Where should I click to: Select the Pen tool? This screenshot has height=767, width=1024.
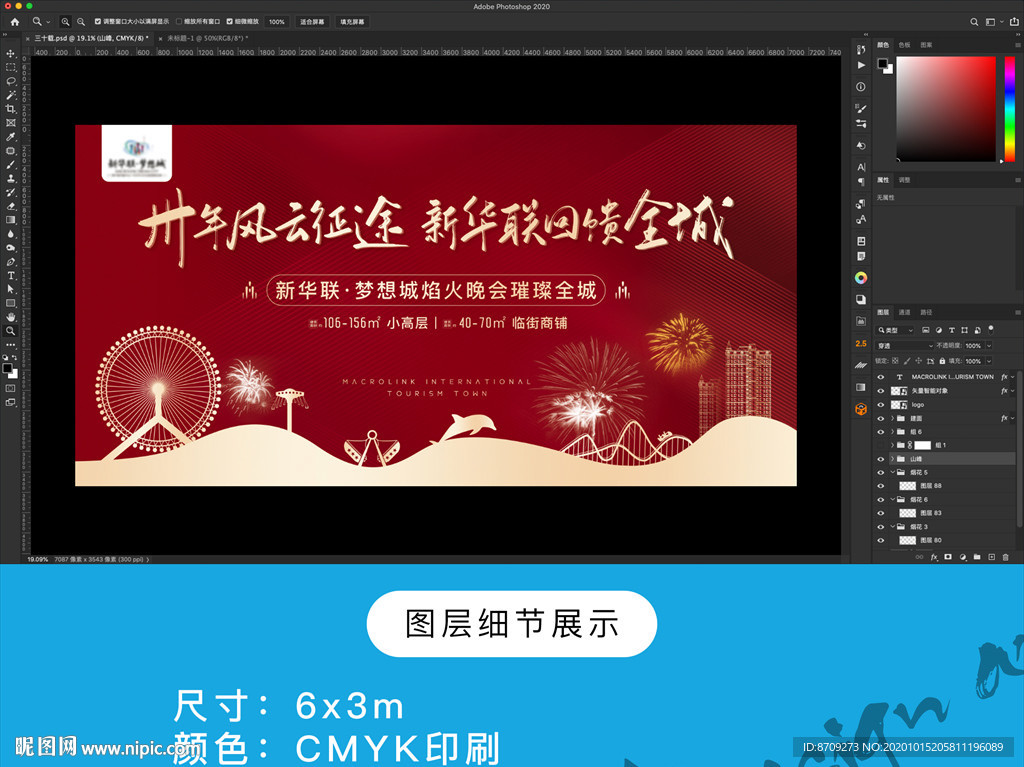[10, 261]
